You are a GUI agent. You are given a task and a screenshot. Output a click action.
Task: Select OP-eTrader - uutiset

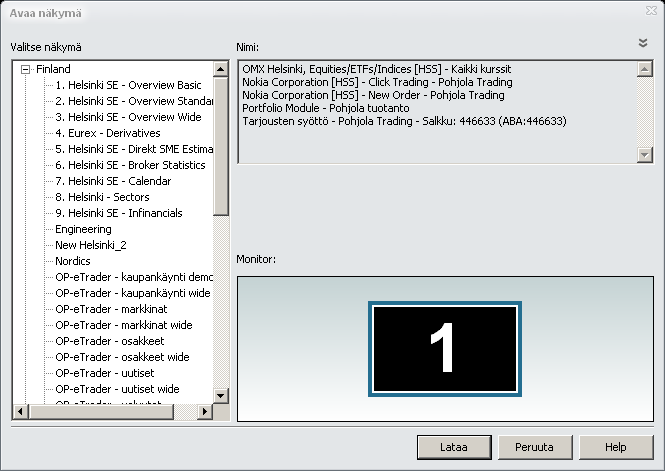(x=105, y=373)
